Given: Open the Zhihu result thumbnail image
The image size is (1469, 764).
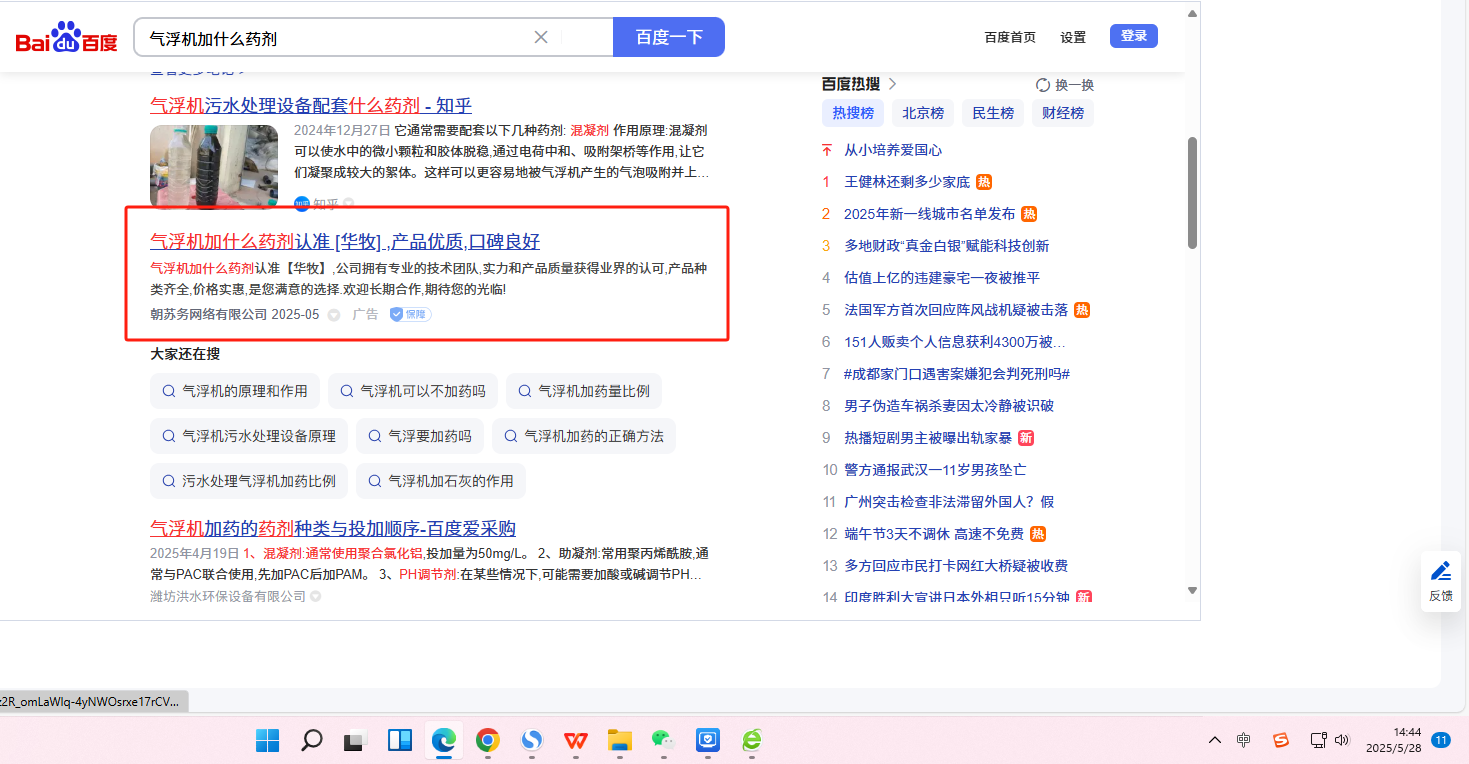Looking at the screenshot, I should (214, 166).
